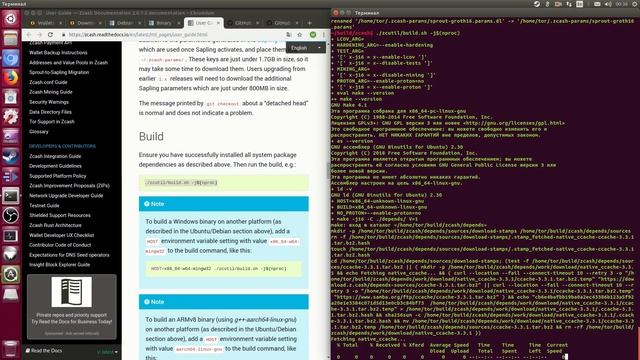Click the Steam tray icon in top panel
Viewport: 640px width, 360px height.
pyautogui.click(x=537, y=4)
